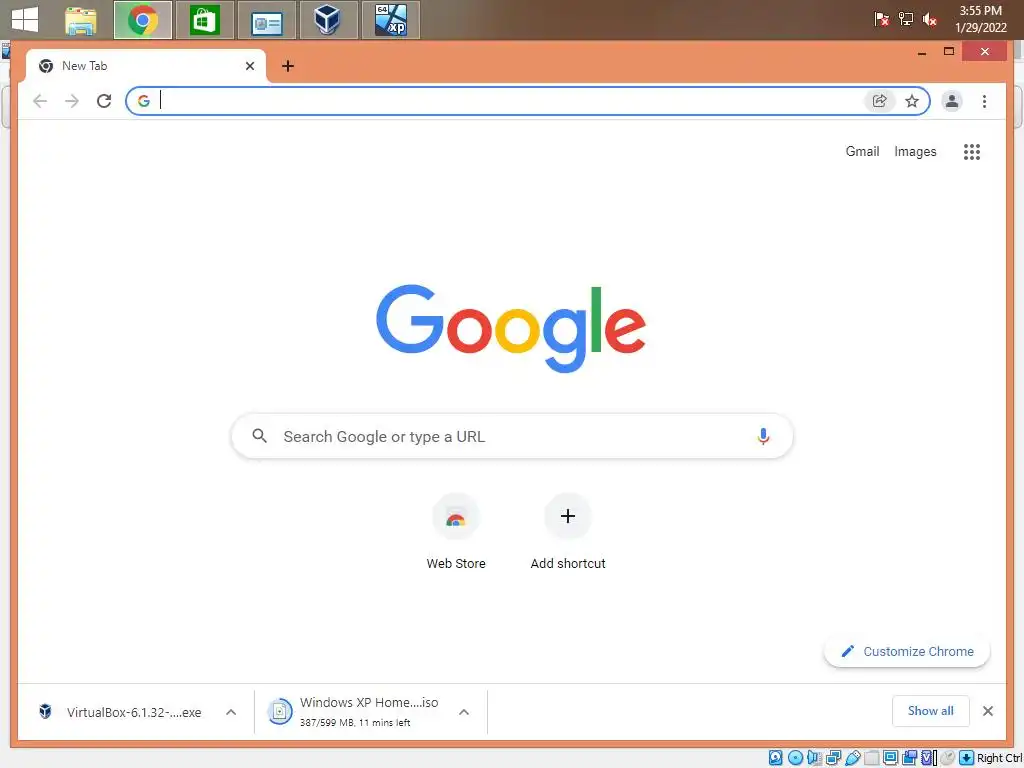Expand options for VirtualBox exe download
Screen dimensions: 1024x768
pos(231,712)
